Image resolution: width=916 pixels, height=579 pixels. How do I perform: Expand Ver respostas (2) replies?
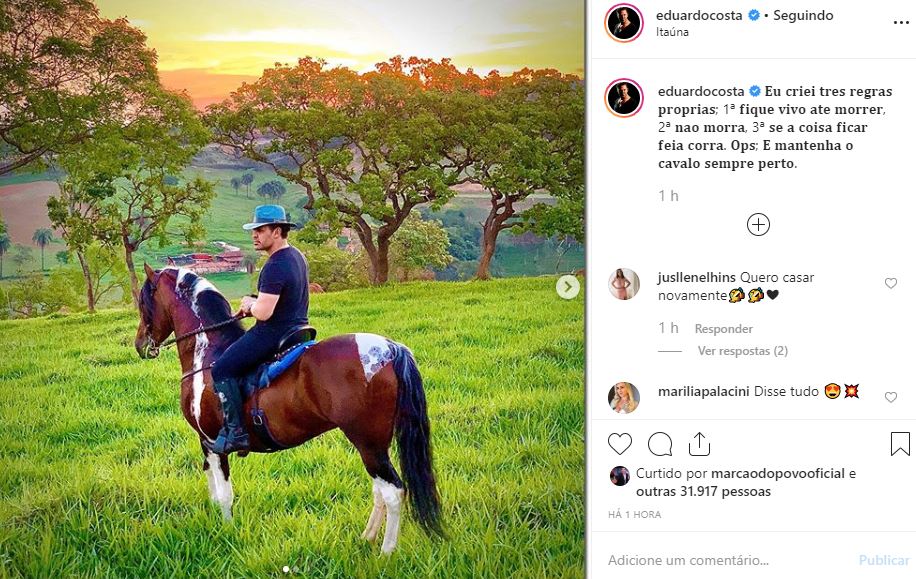pyautogui.click(x=742, y=351)
